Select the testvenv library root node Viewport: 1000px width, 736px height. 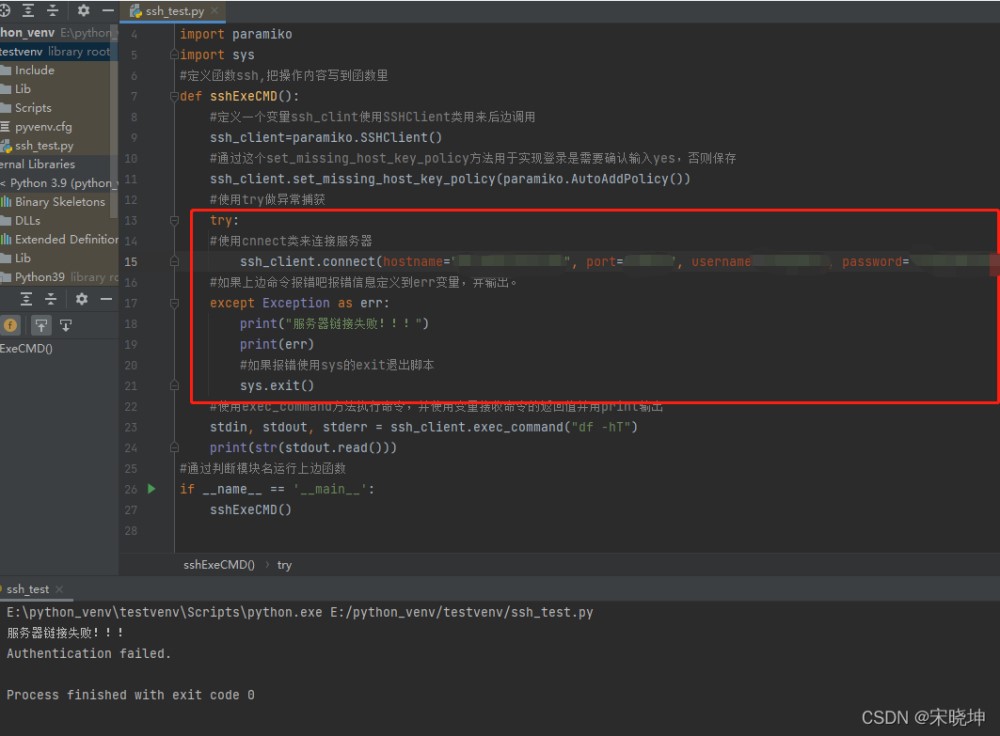[59, 51]
